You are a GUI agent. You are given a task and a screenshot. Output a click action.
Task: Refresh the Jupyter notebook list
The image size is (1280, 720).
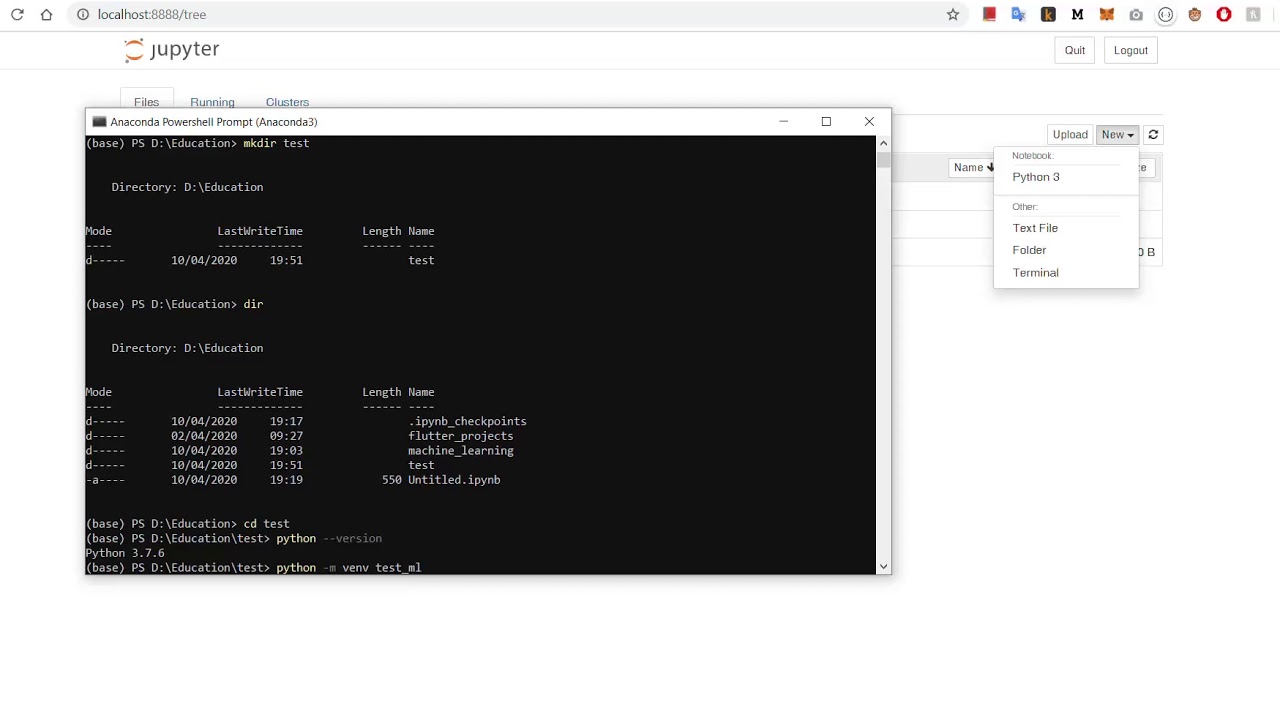[x=1153, y=135]
